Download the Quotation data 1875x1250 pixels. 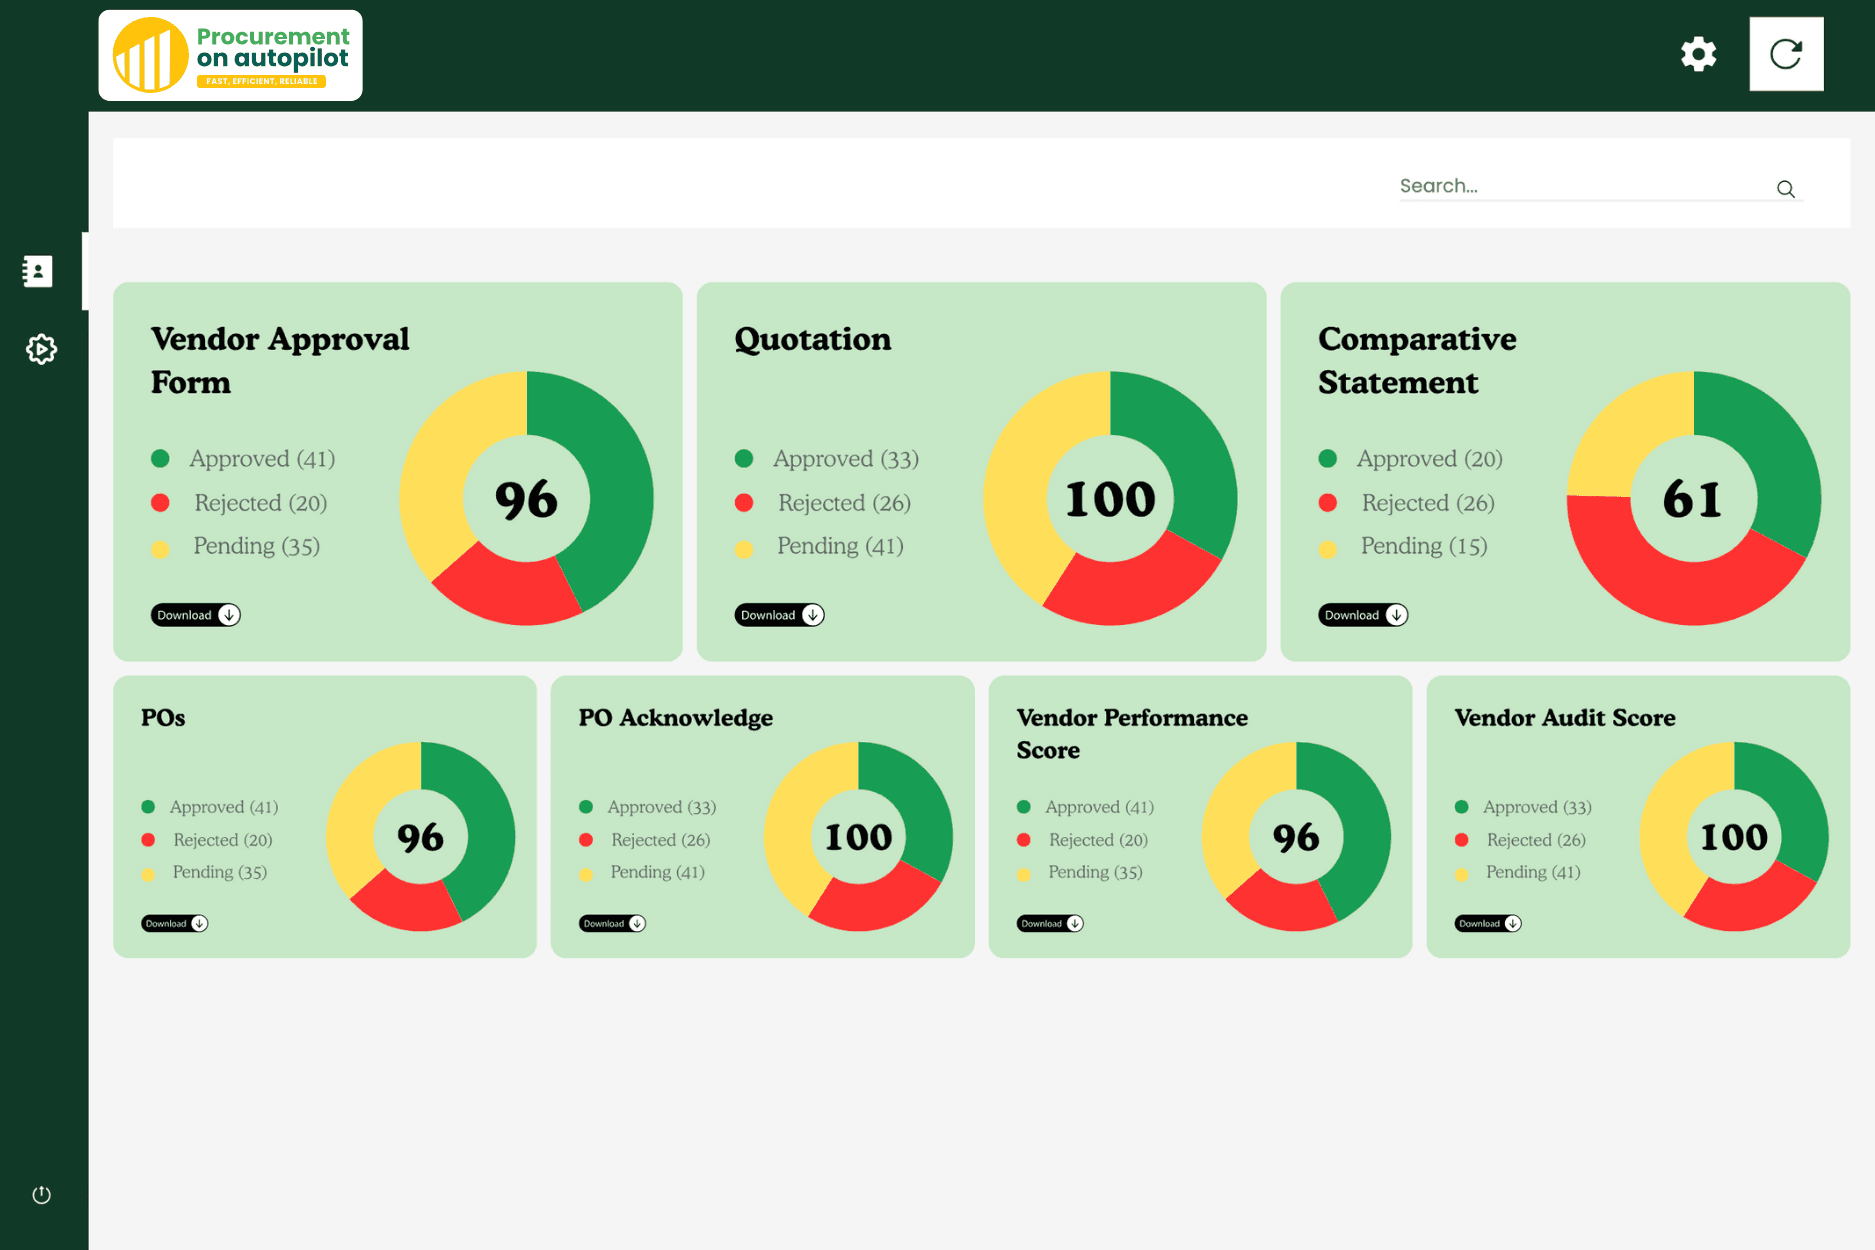click(x=779, y=614)
